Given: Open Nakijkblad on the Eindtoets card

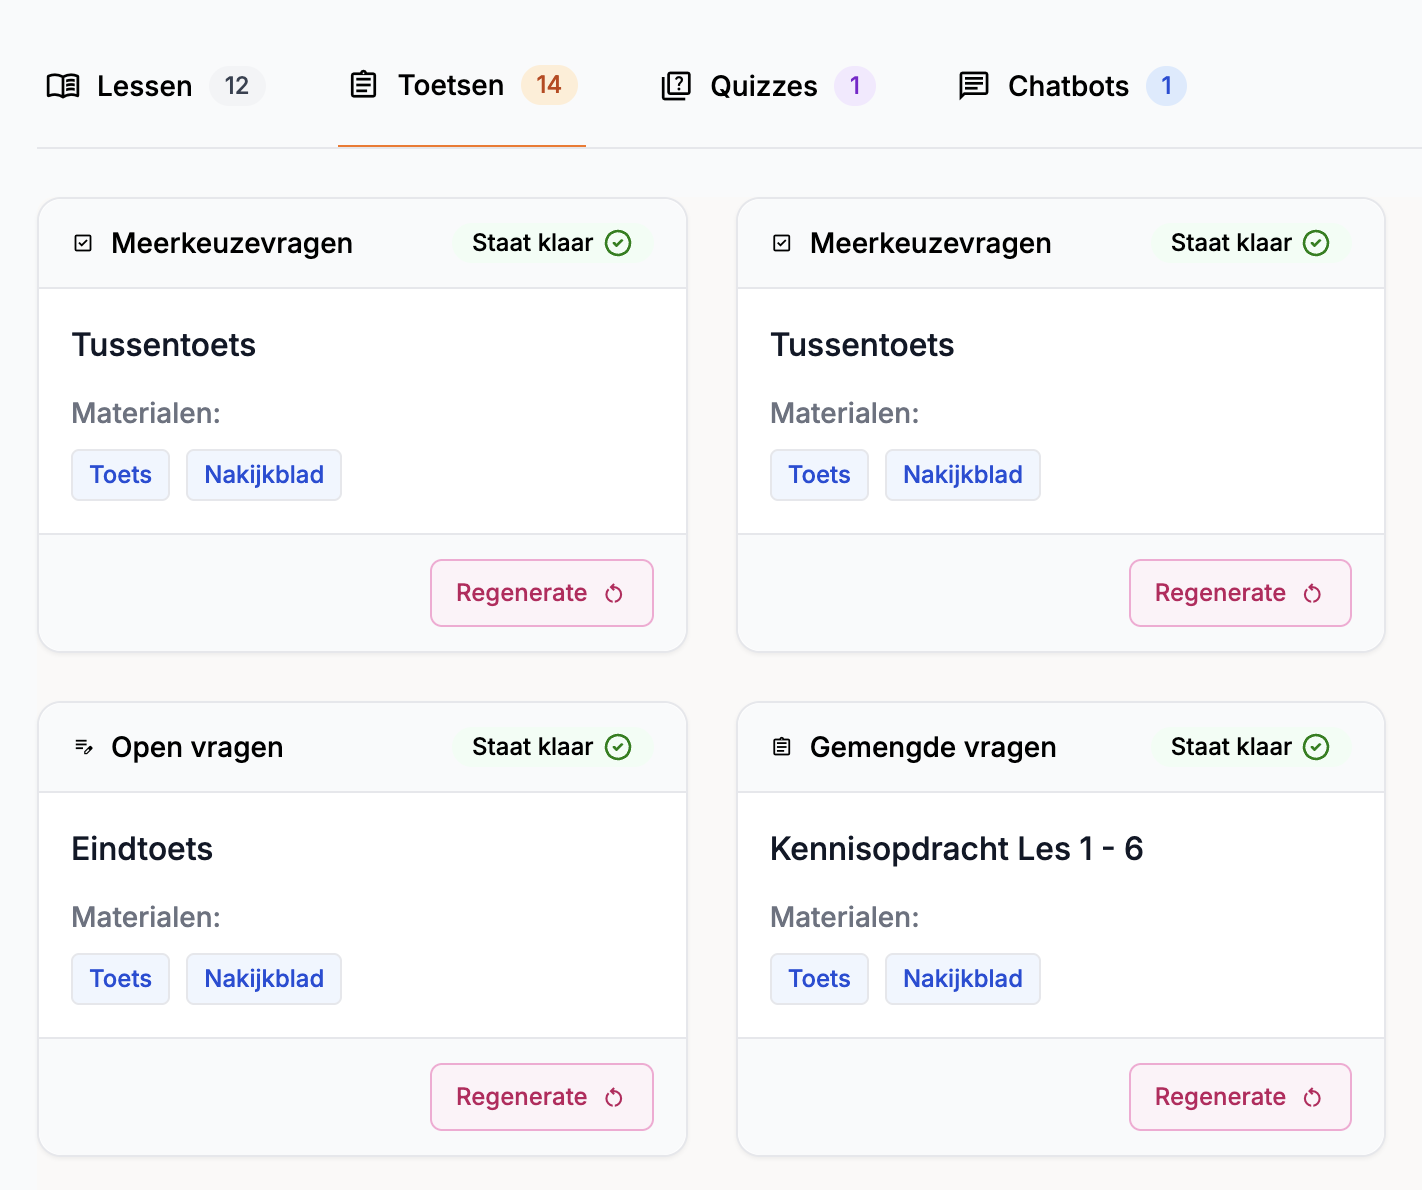Looking at the screenshot, I should pos(264,979).
